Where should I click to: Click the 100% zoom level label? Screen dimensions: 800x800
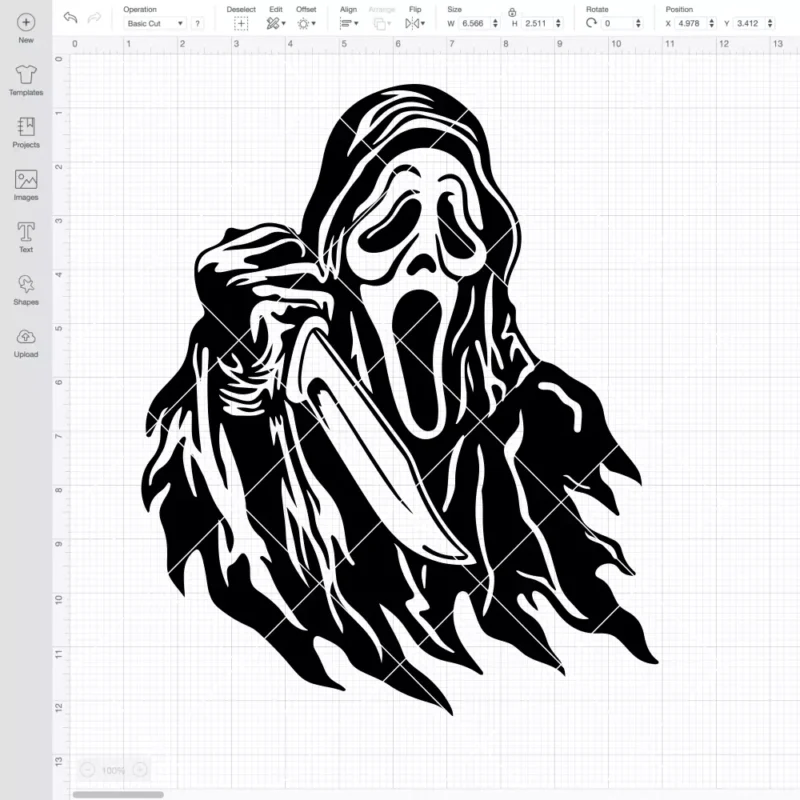pyautogui.click(x=113, y=770)
